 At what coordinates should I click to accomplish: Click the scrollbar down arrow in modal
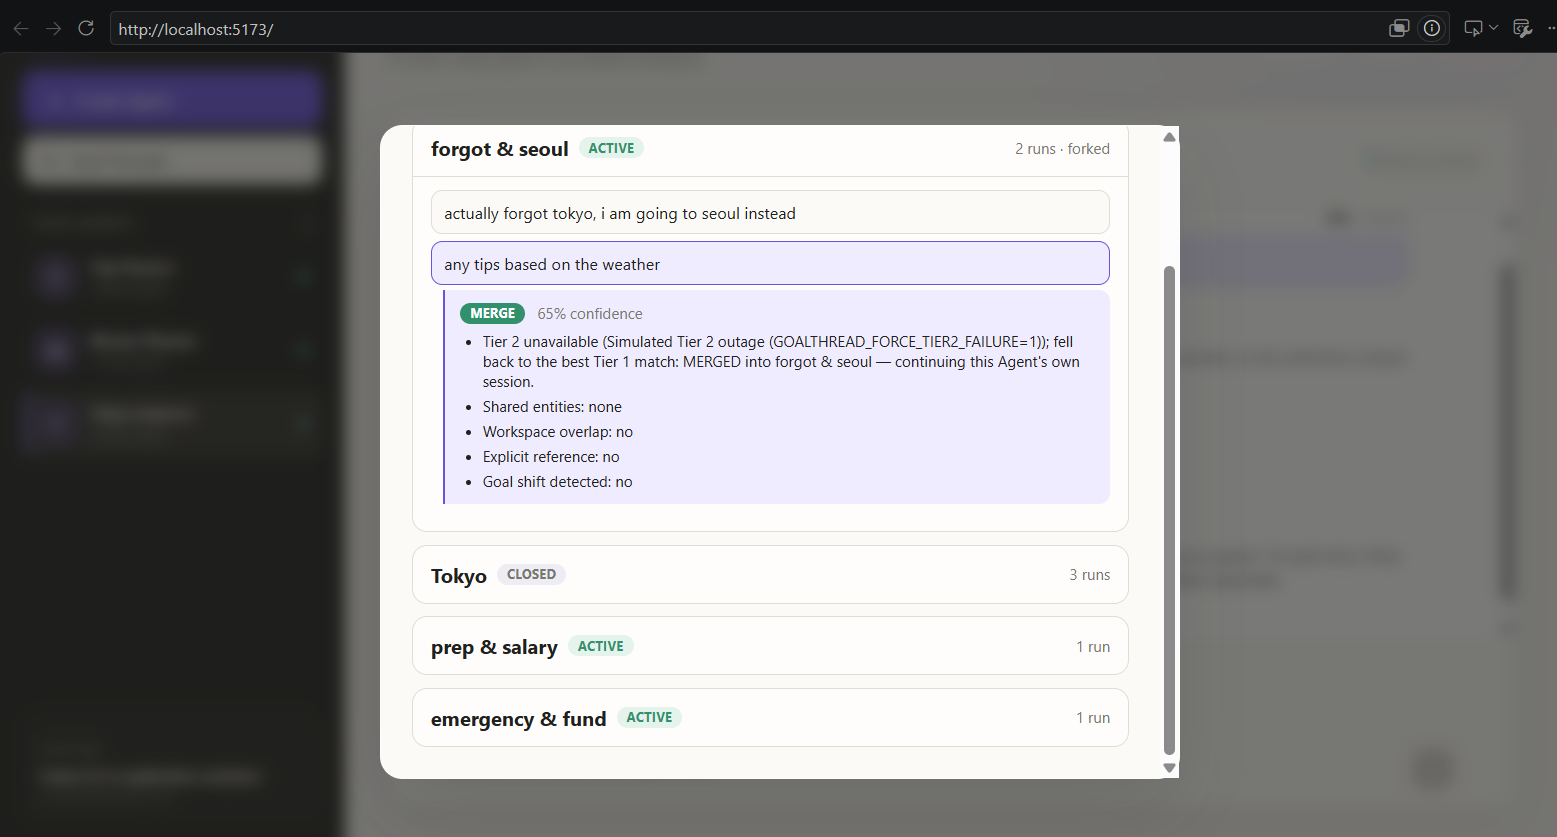1169,768
